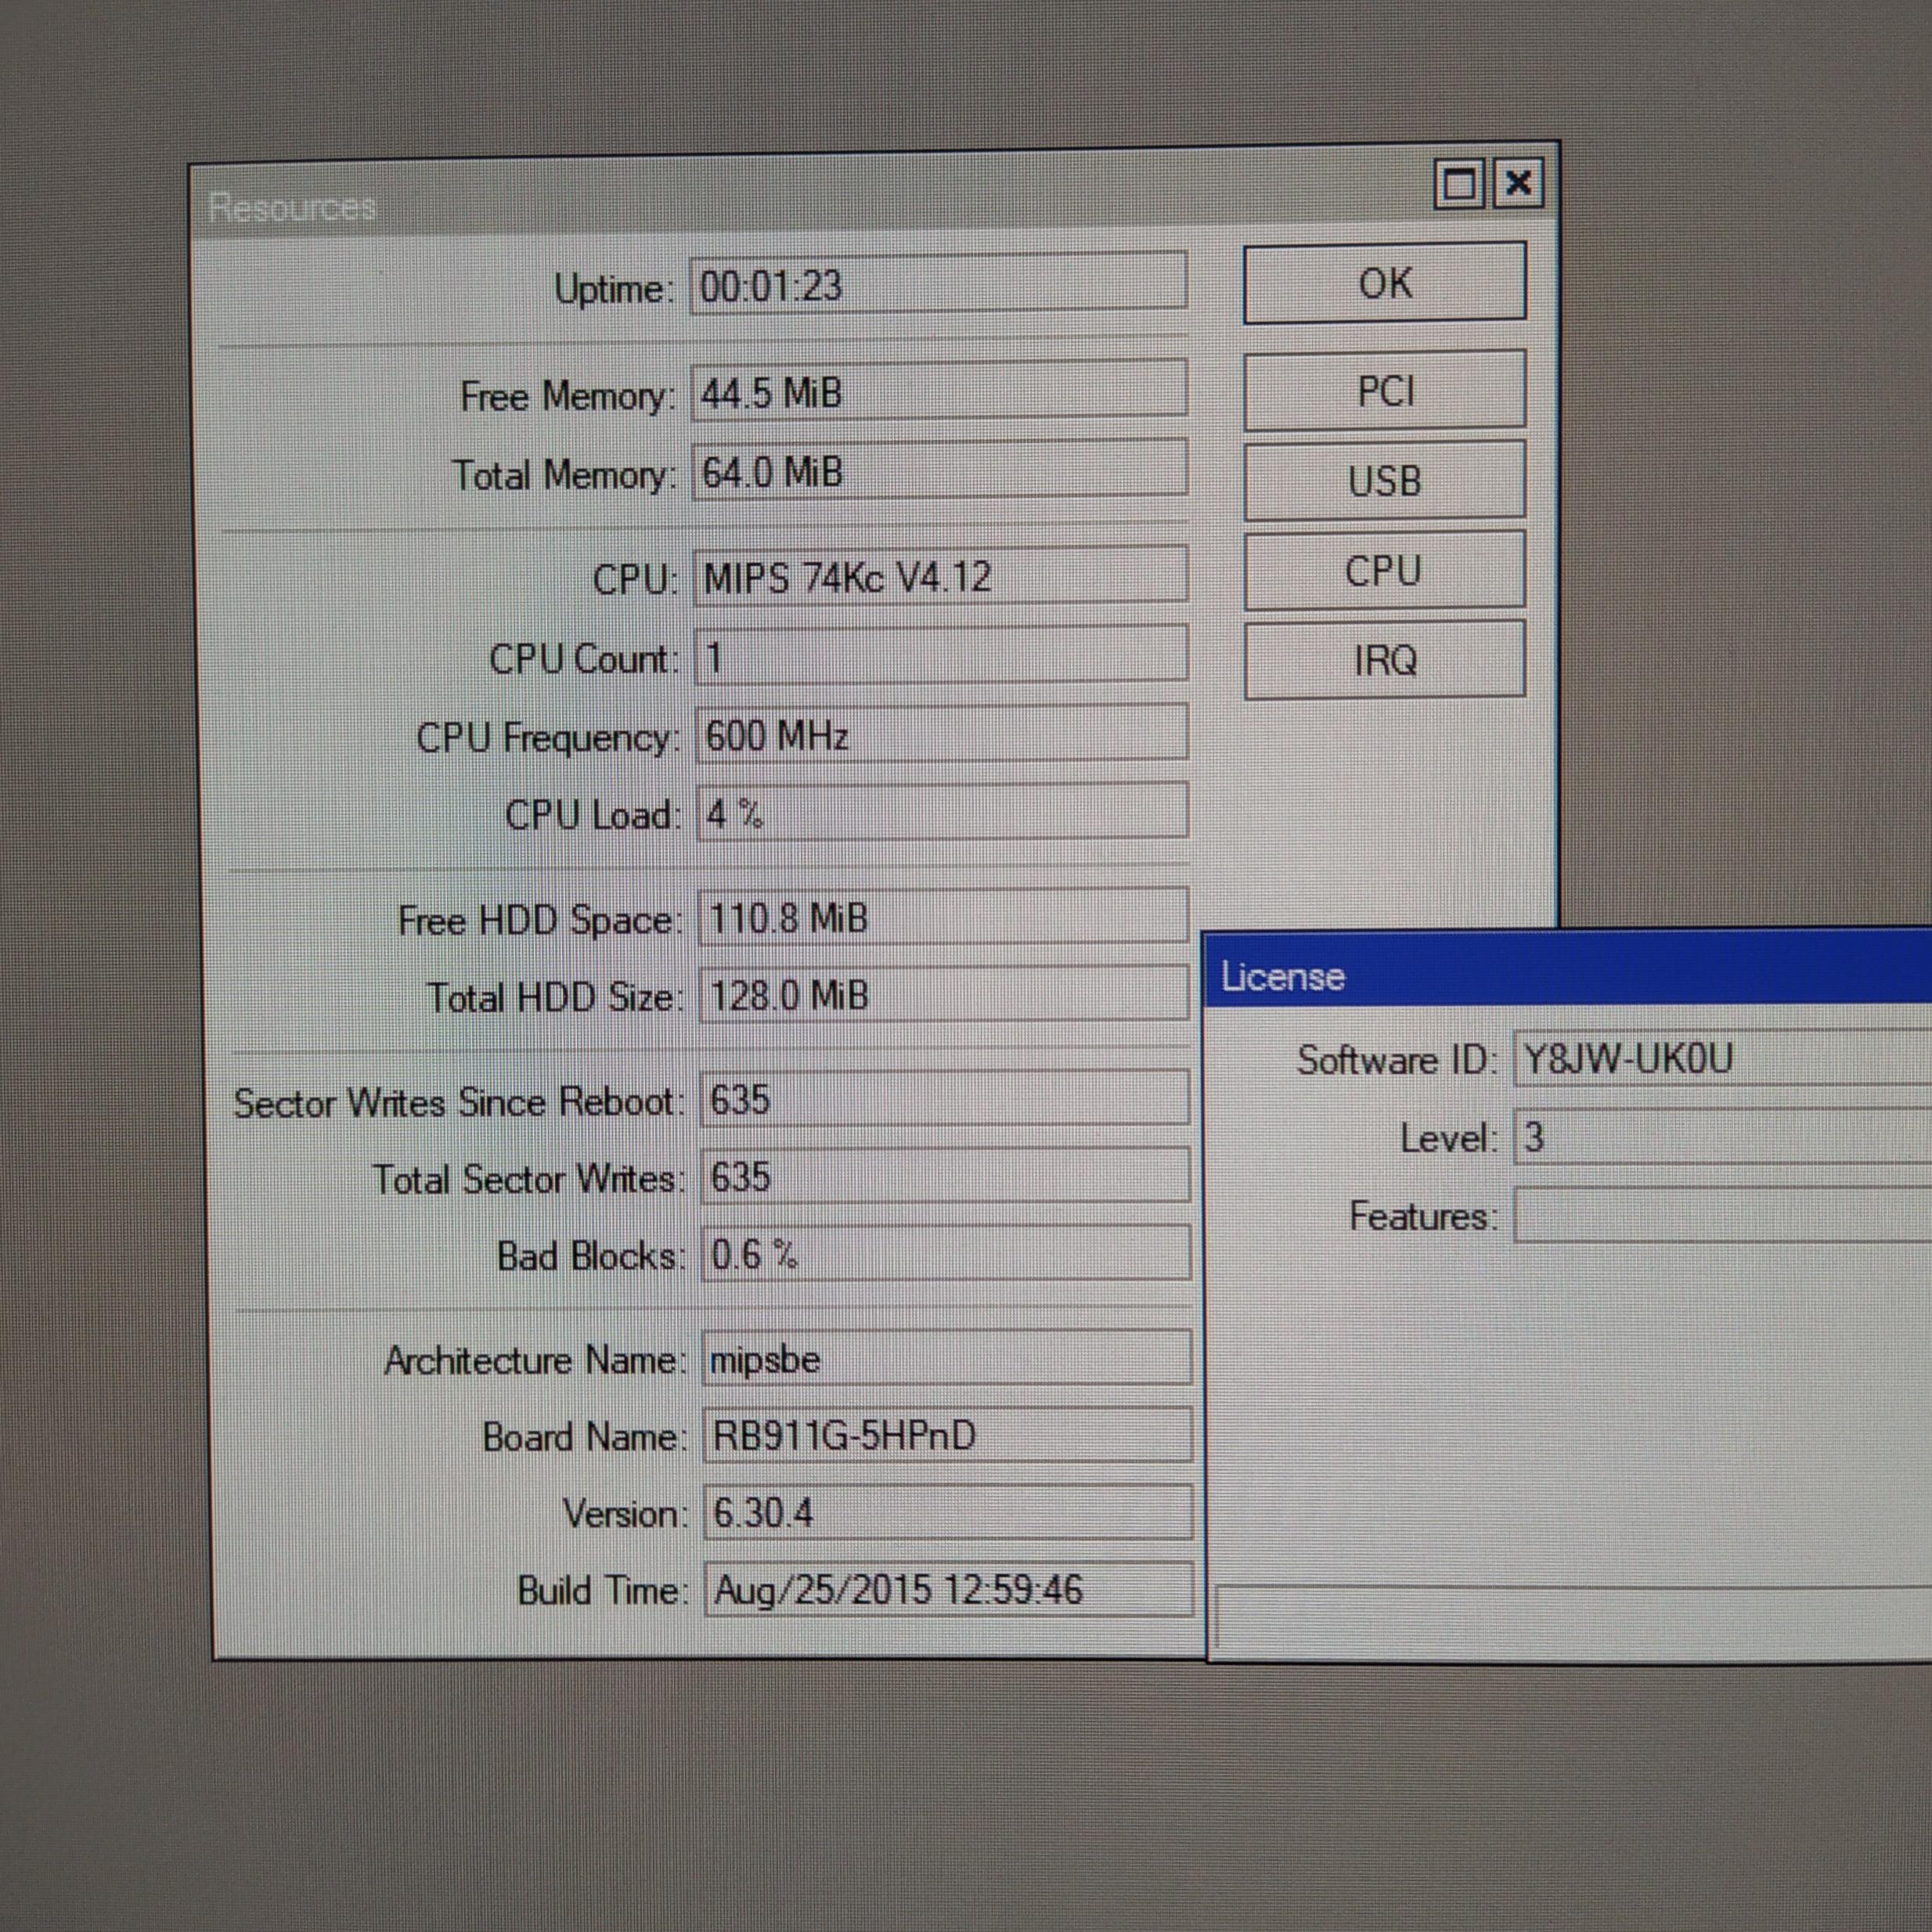
Task: Open the USB devices window
Action: point(1384,481)
